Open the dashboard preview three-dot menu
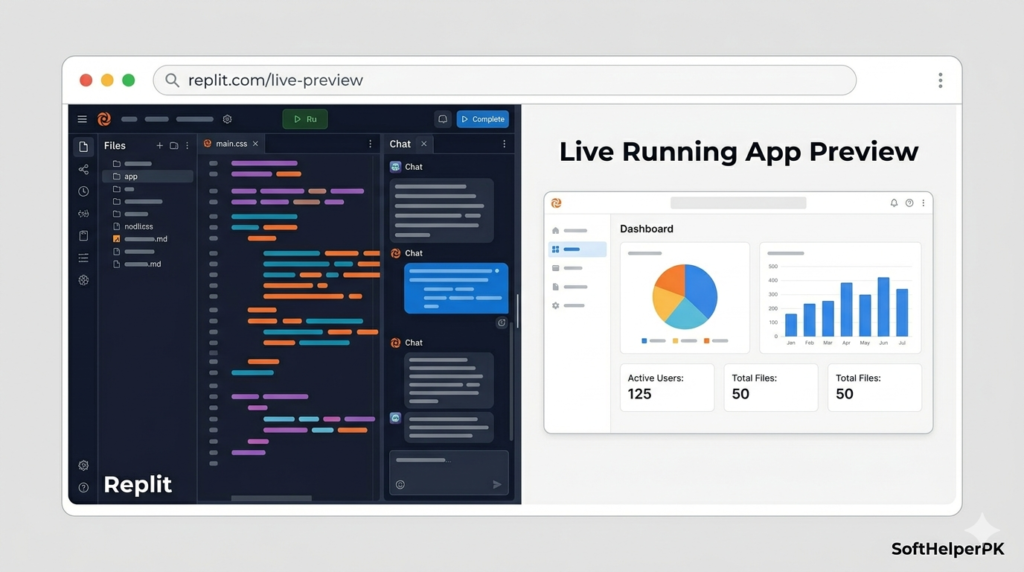 [923, 203]
